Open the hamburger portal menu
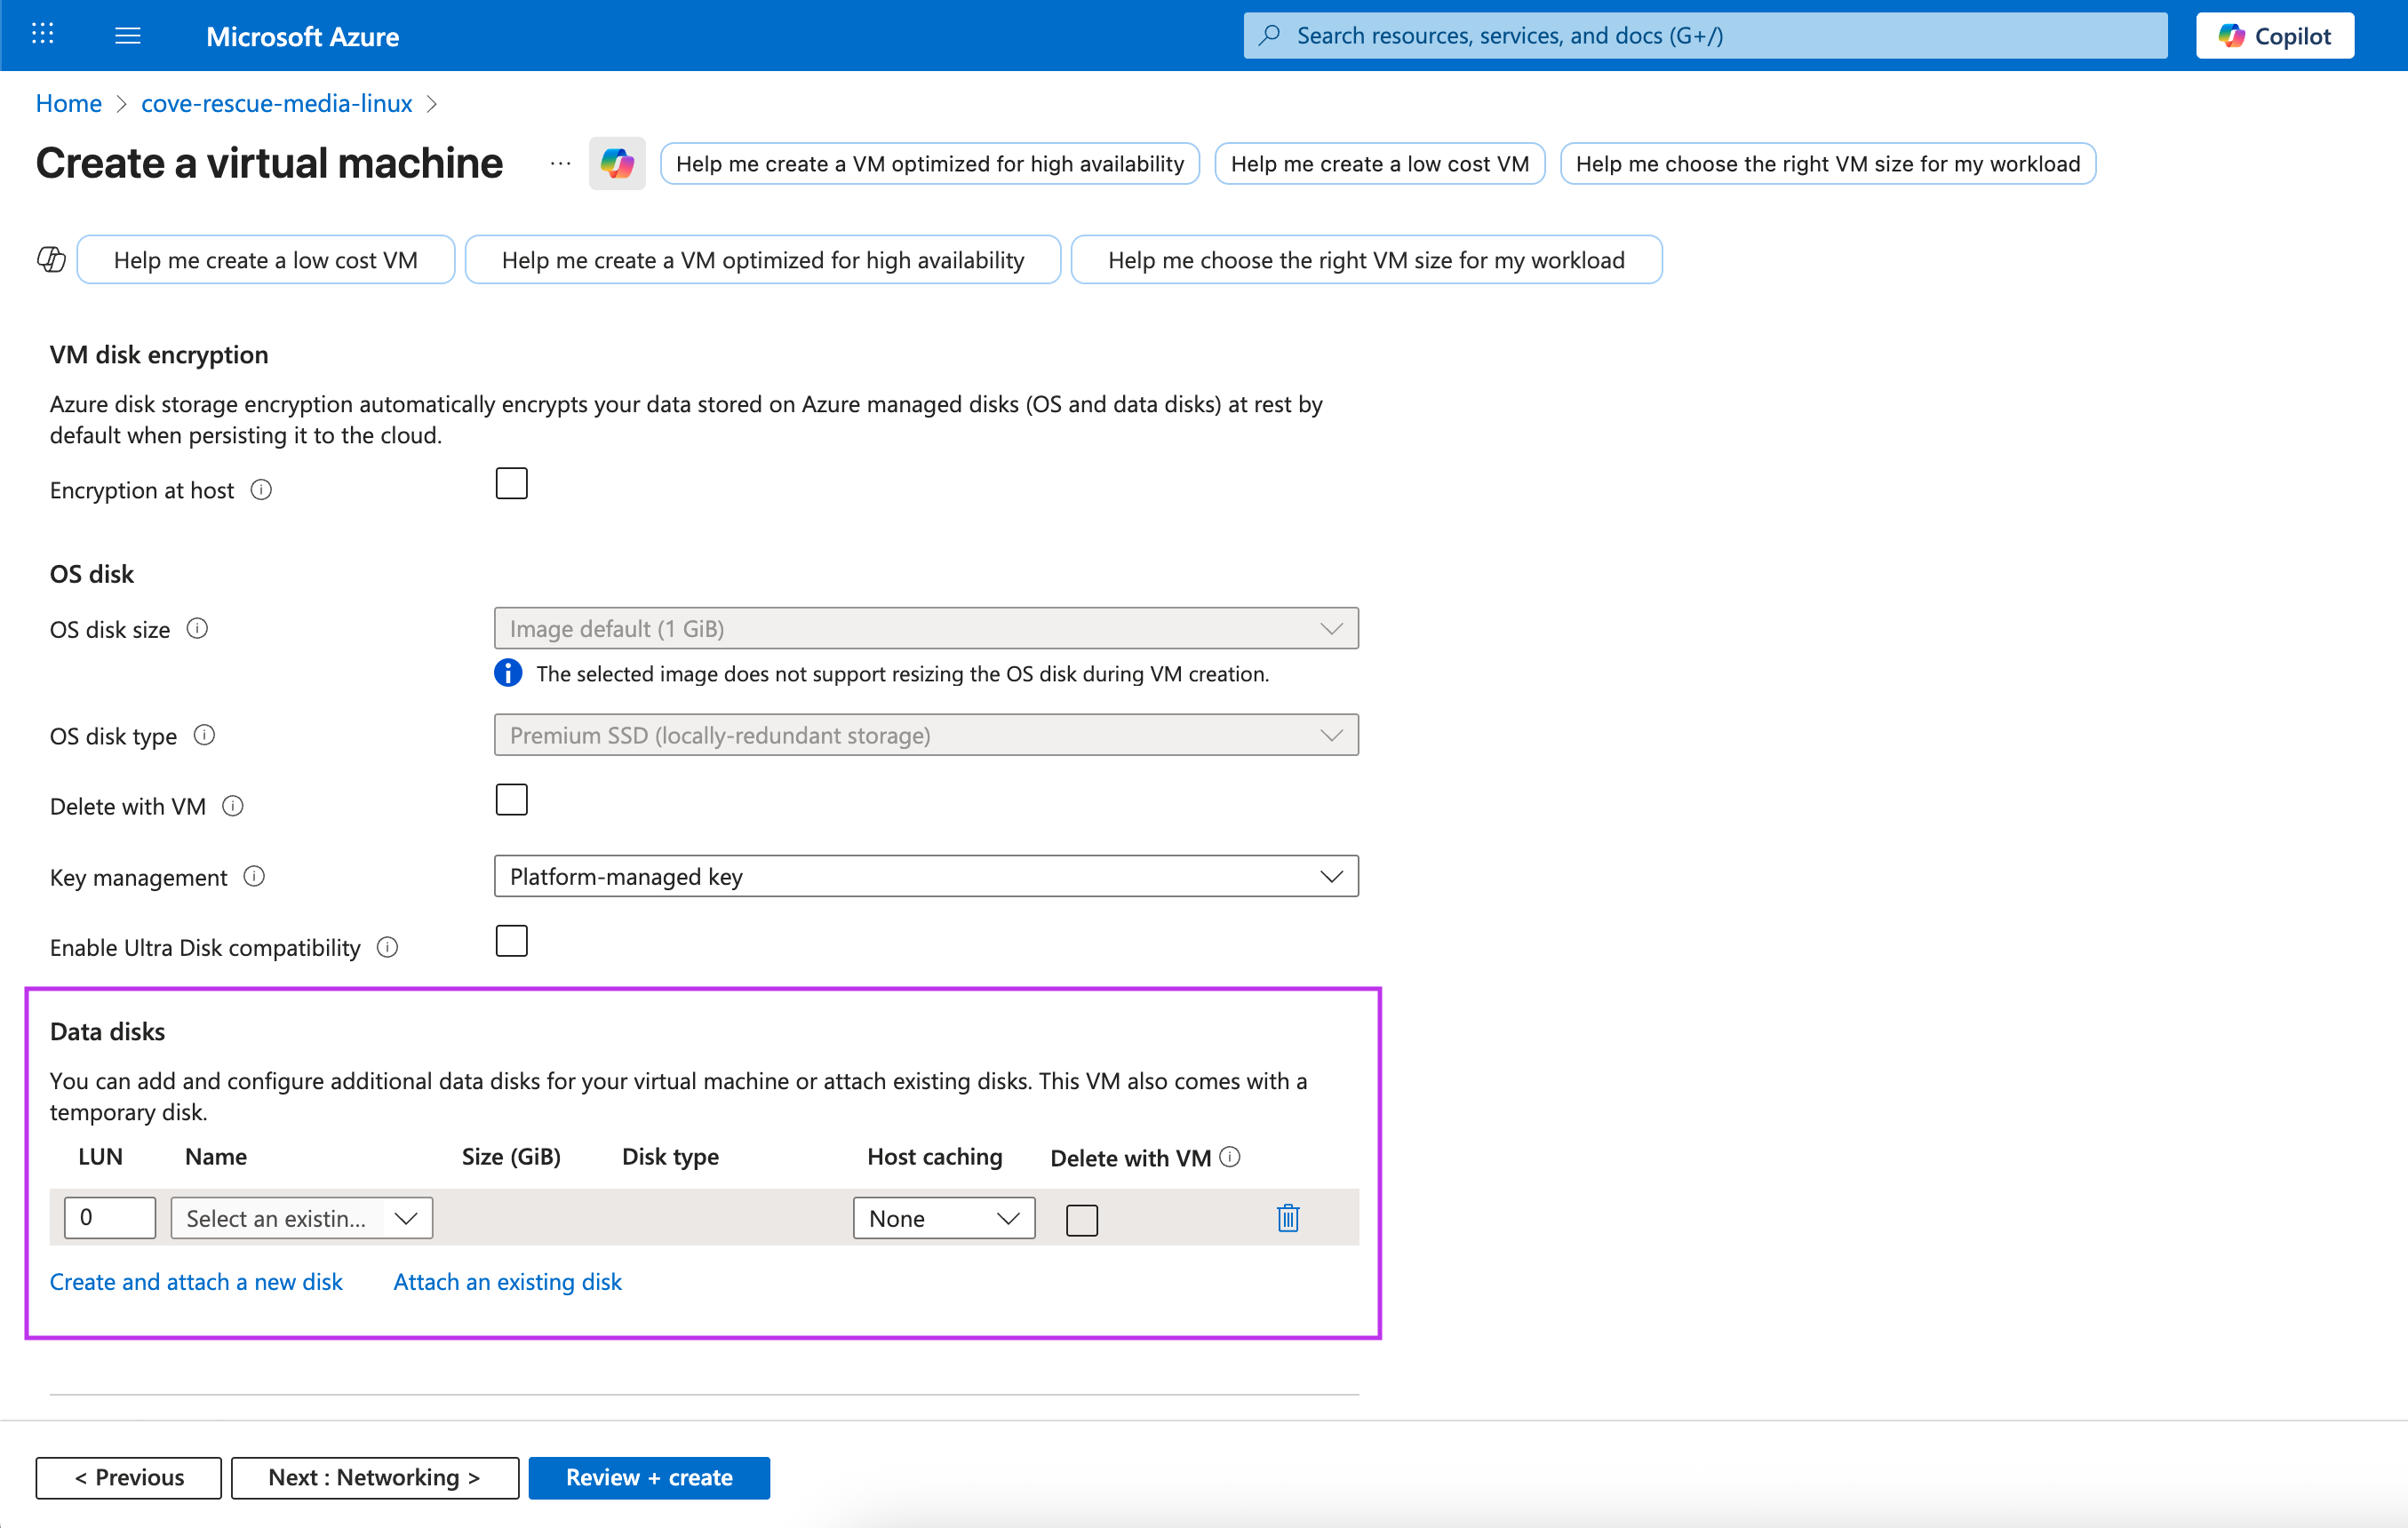The image size is (2408, 1528). click(127, 36)
